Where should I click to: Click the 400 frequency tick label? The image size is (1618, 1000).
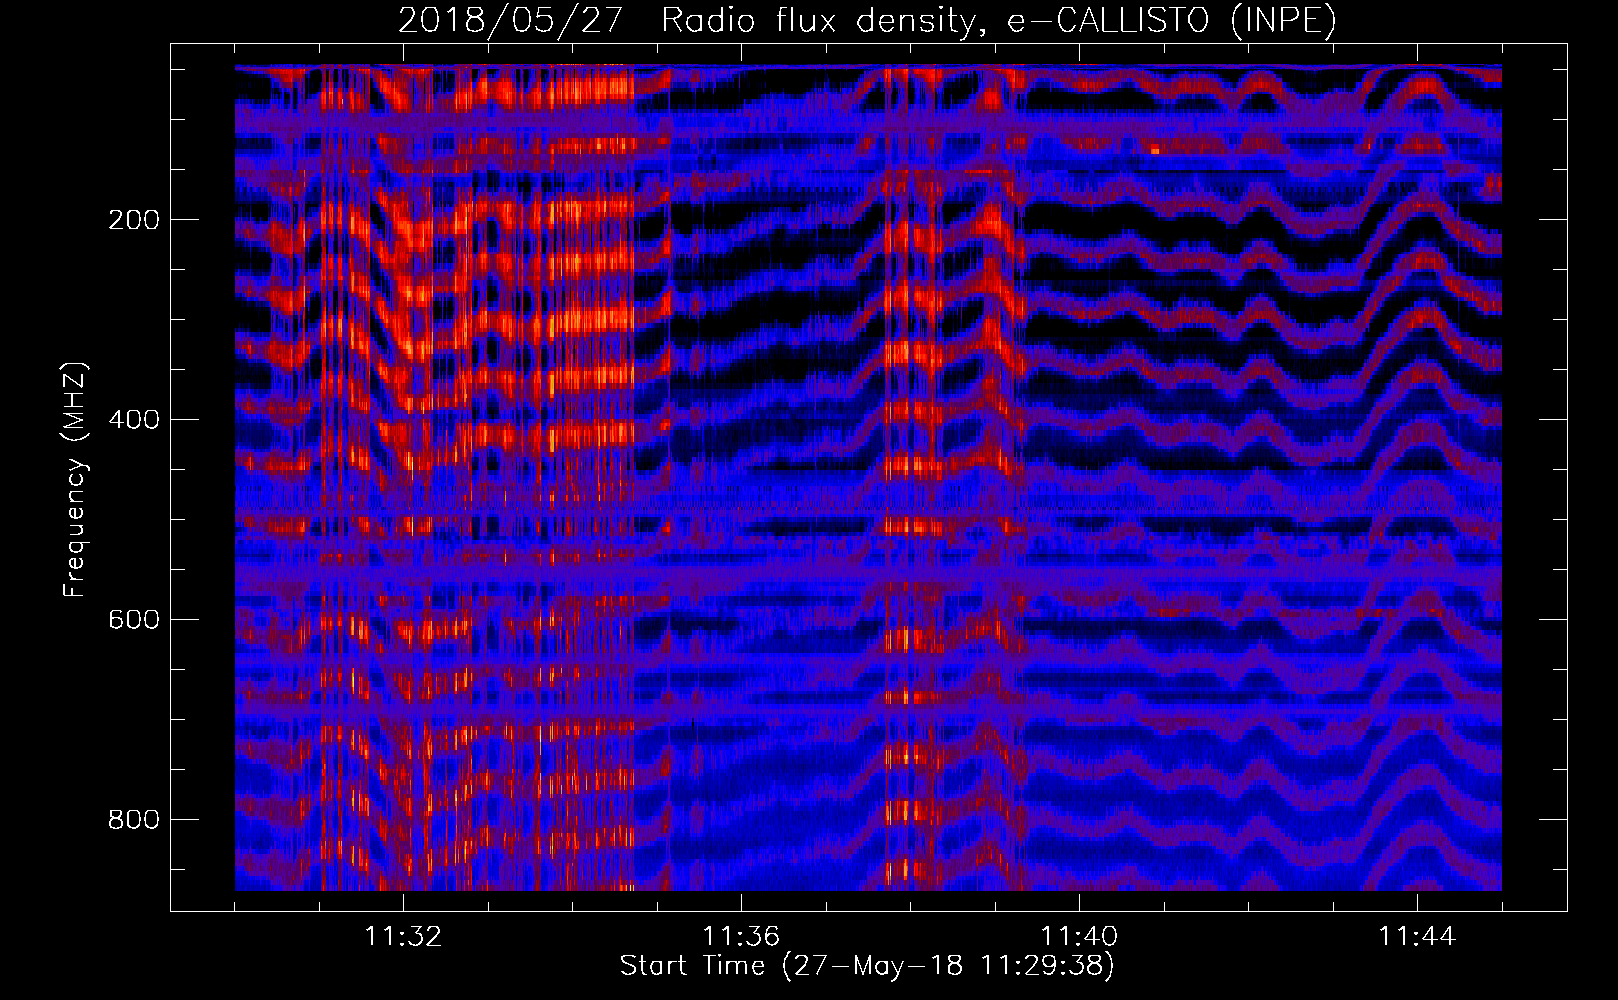coord(133,420)
